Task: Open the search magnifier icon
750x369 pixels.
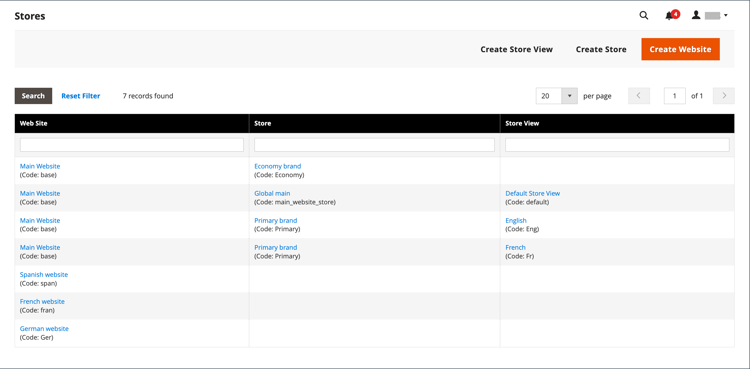Action: 644,16
